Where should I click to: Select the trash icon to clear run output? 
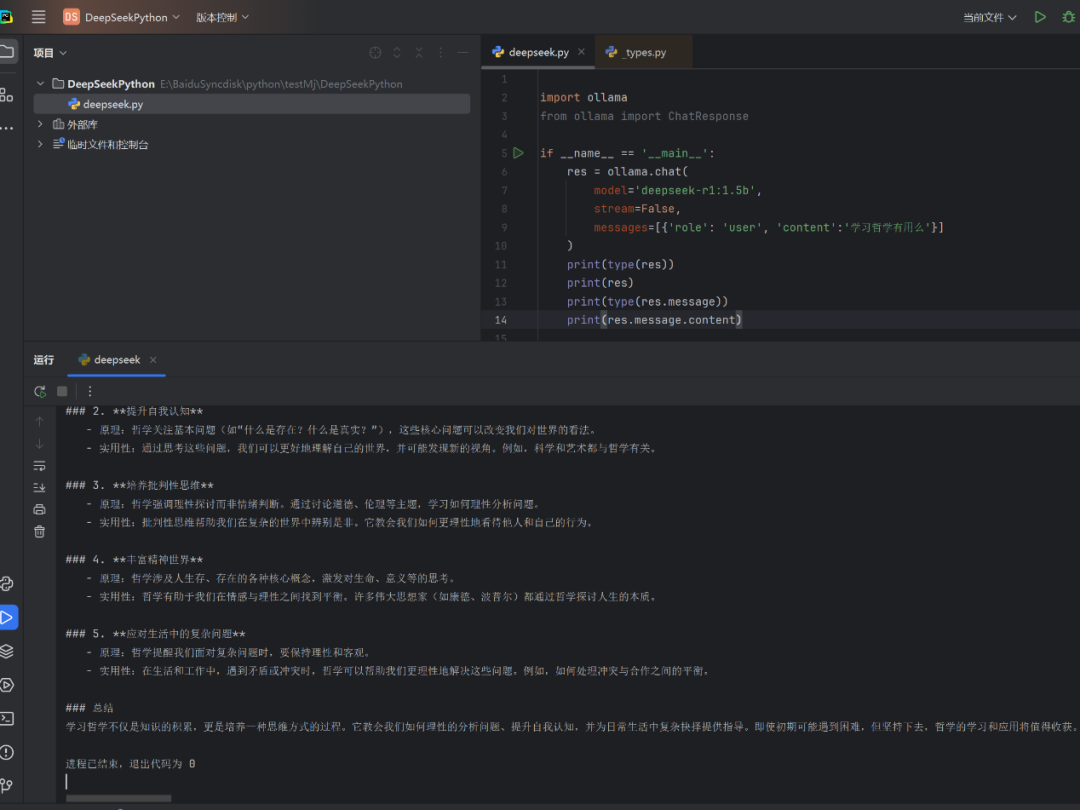click(x=40, y=533)
